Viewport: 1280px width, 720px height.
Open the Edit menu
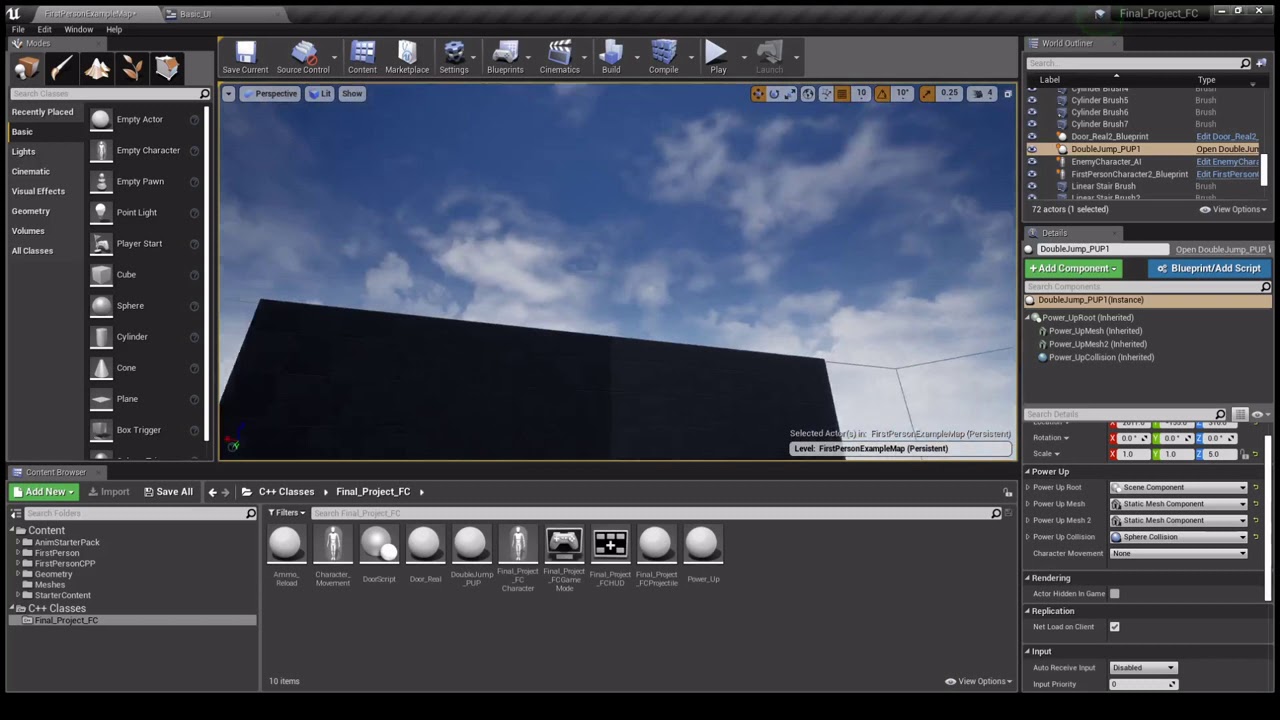click(44, 29)
